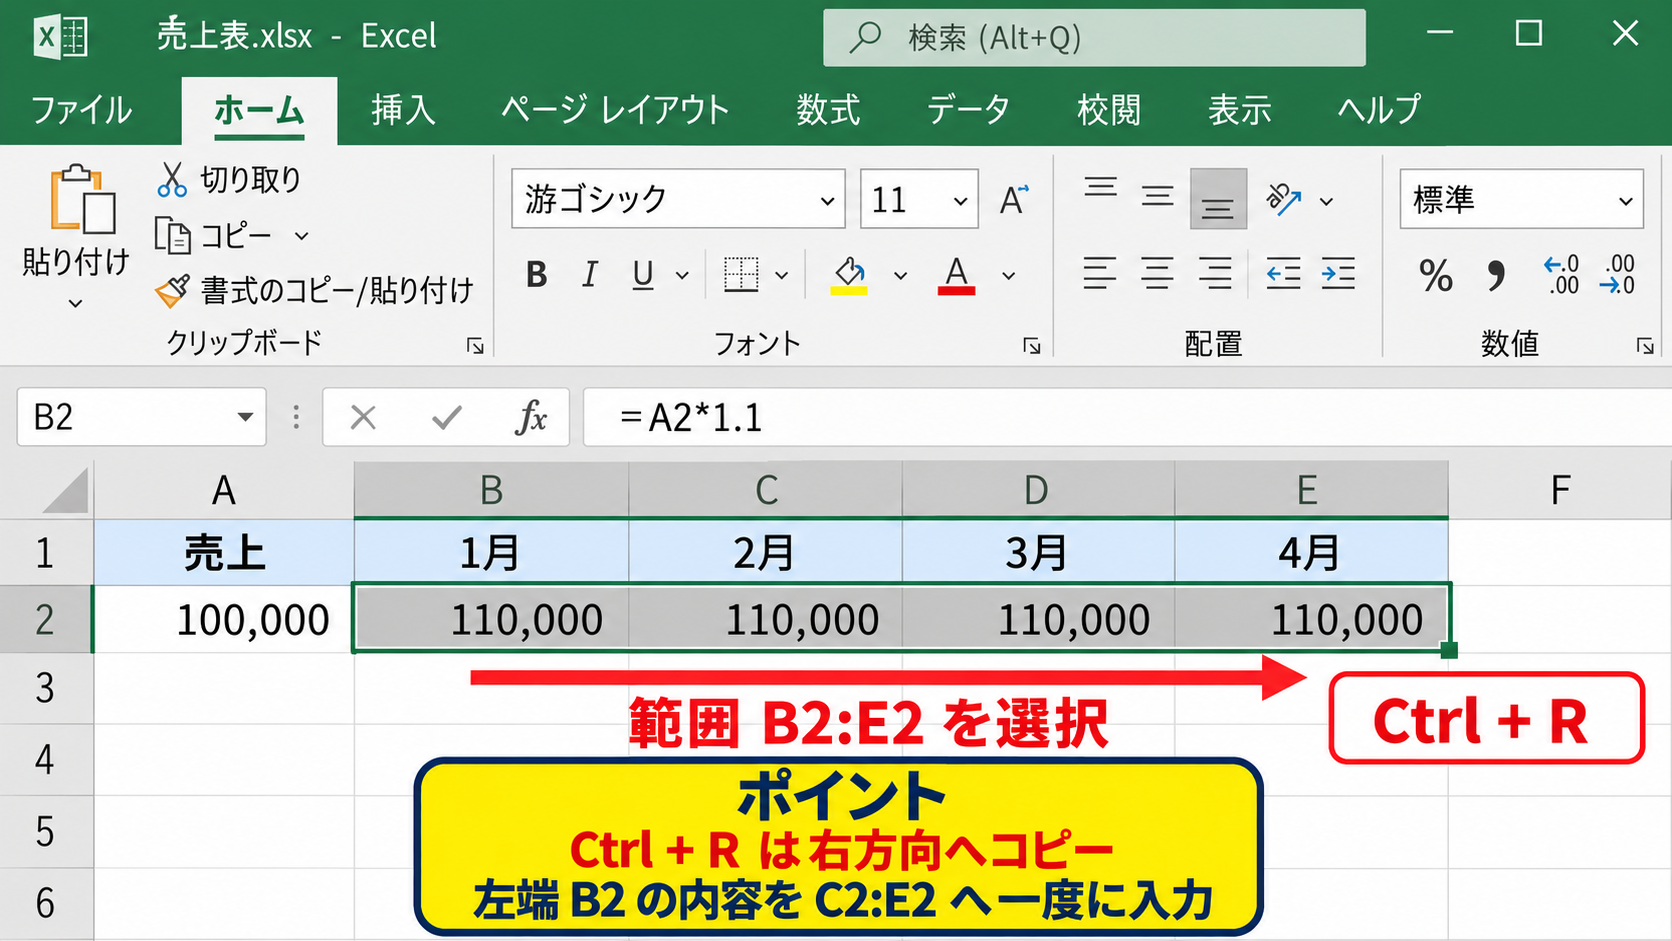Open the border style dropdown arrow
This screenshot has height=941, width=1672.
point(782,275)
